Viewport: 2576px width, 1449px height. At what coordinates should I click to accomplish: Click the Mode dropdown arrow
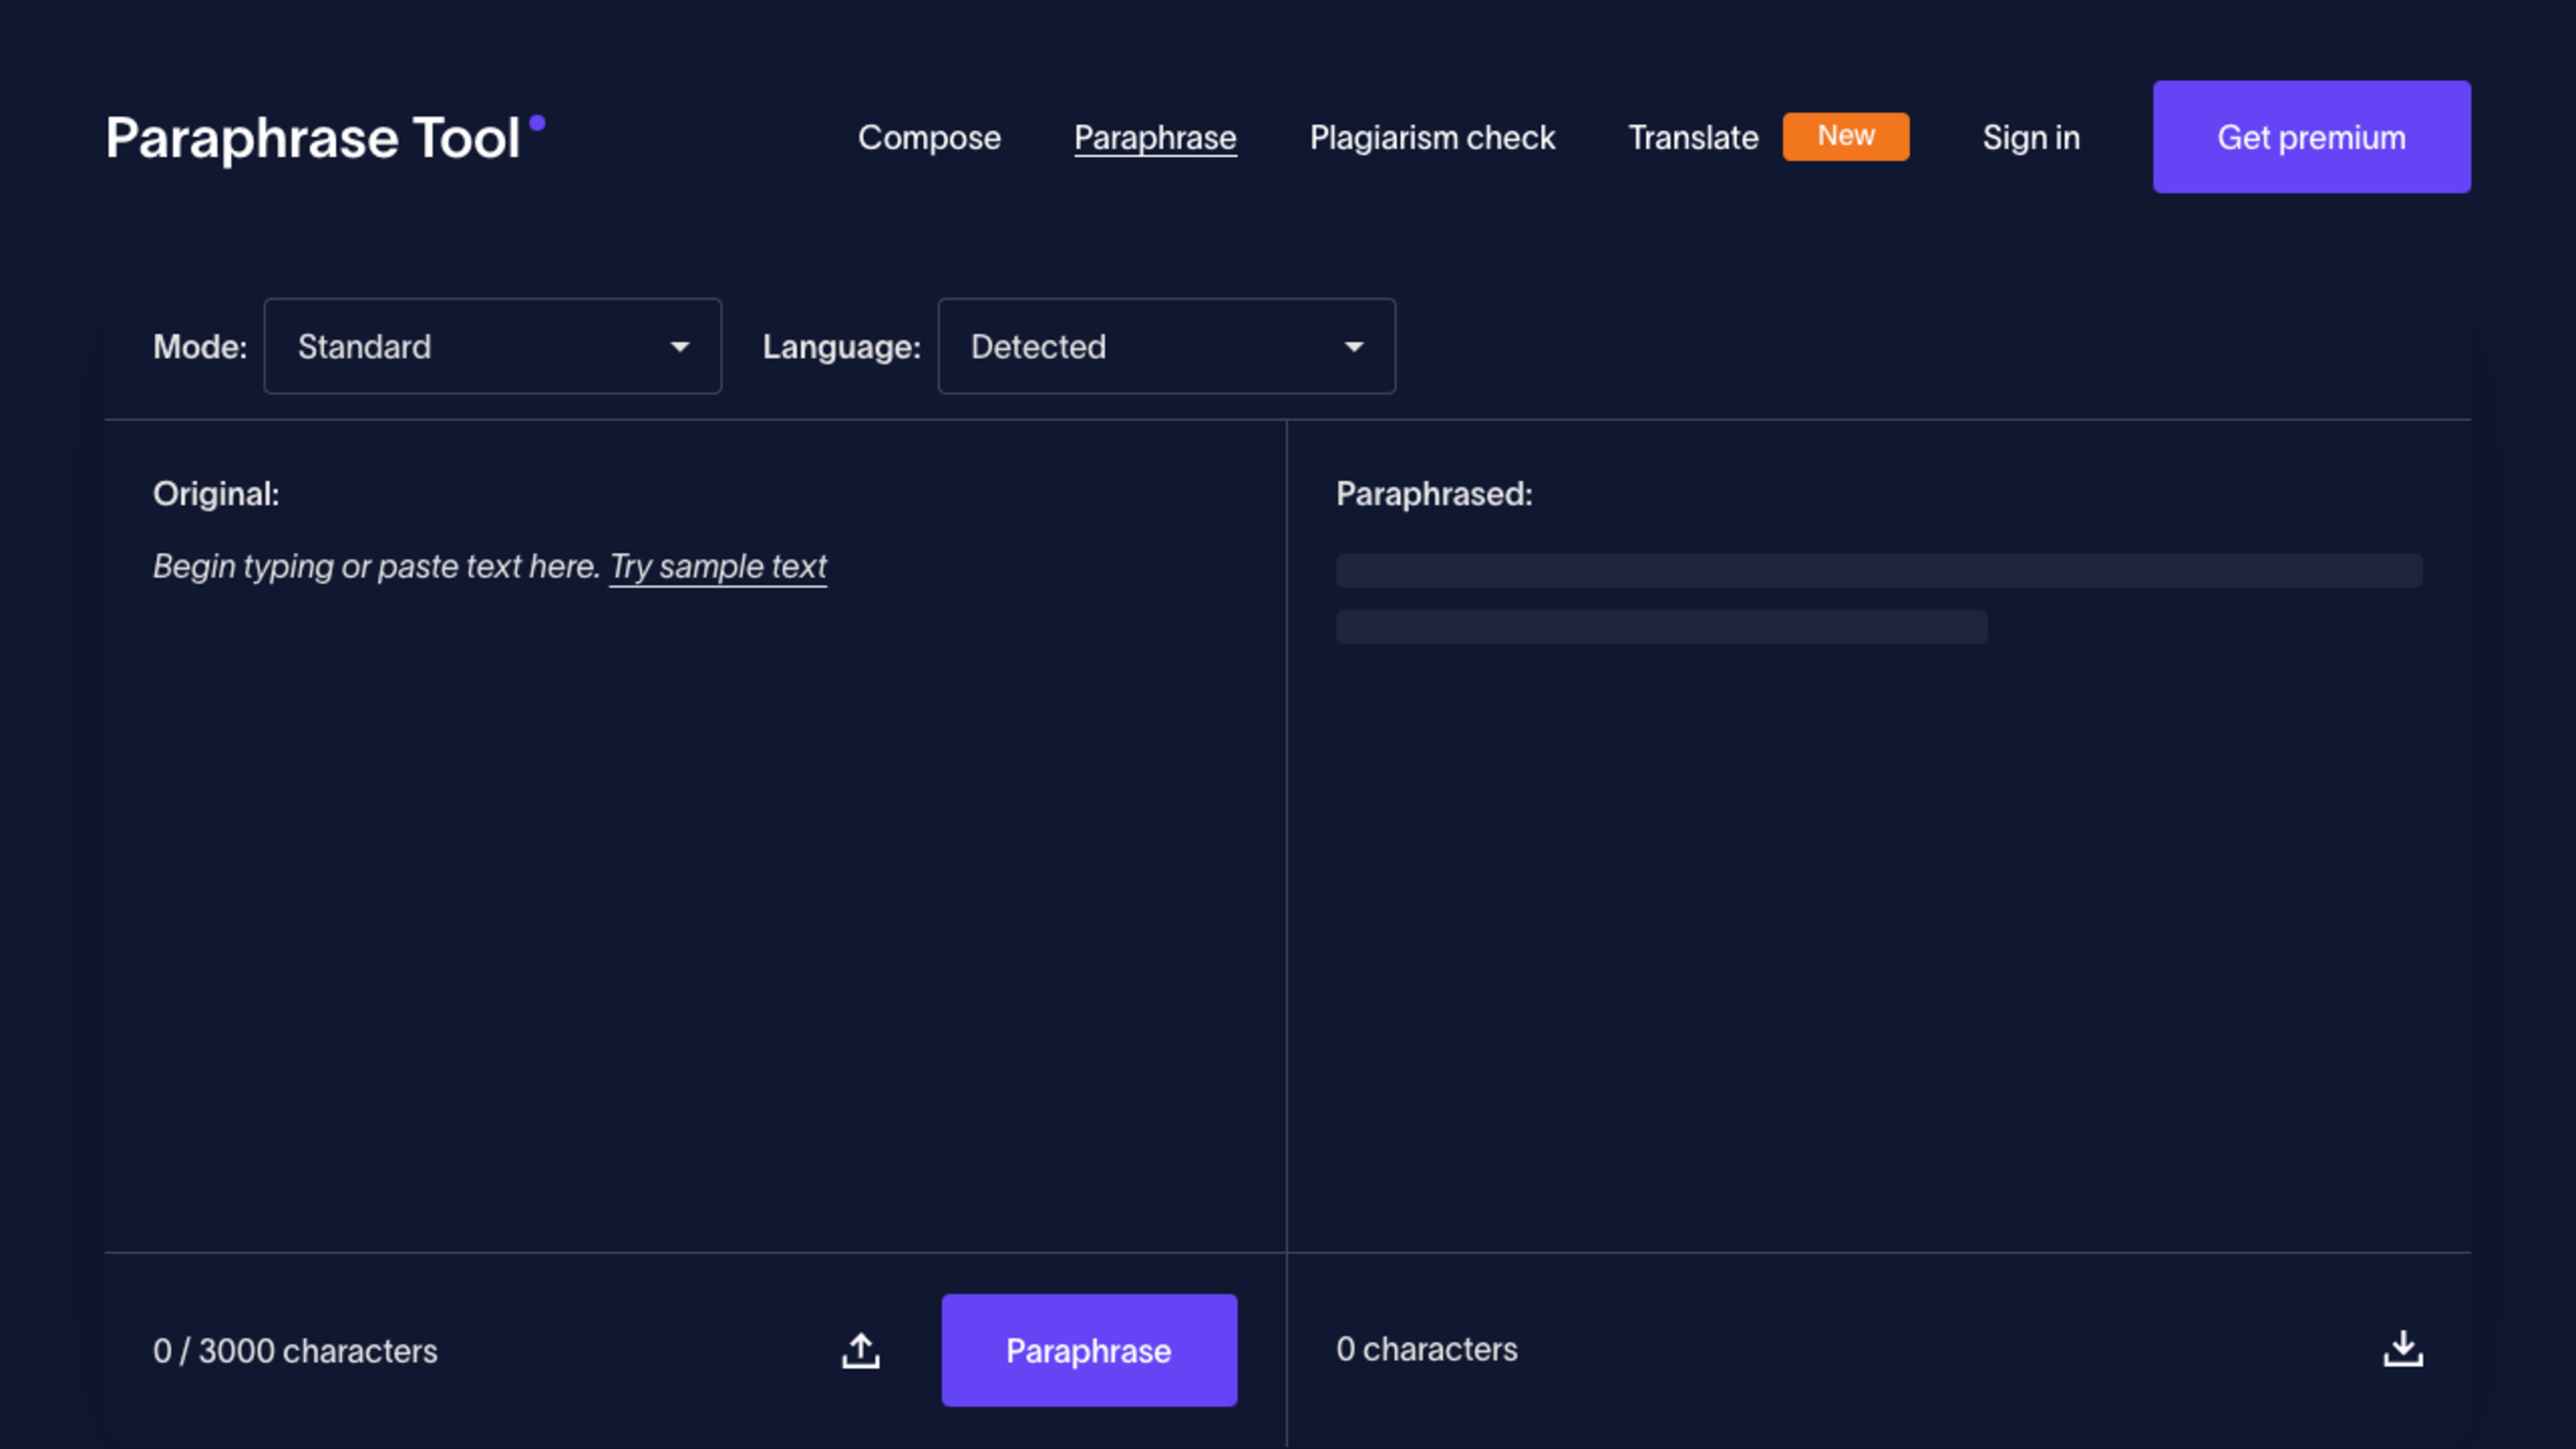[680, 347]
